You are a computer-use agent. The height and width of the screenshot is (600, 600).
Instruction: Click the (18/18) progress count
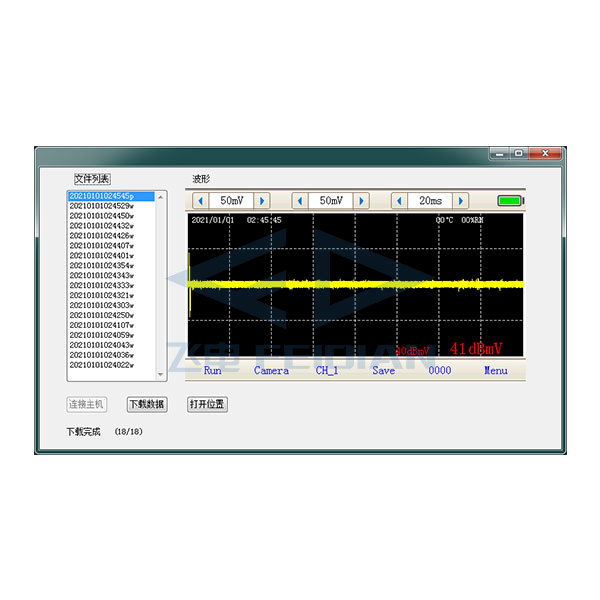pyautogui.click(x=129, y=432)
